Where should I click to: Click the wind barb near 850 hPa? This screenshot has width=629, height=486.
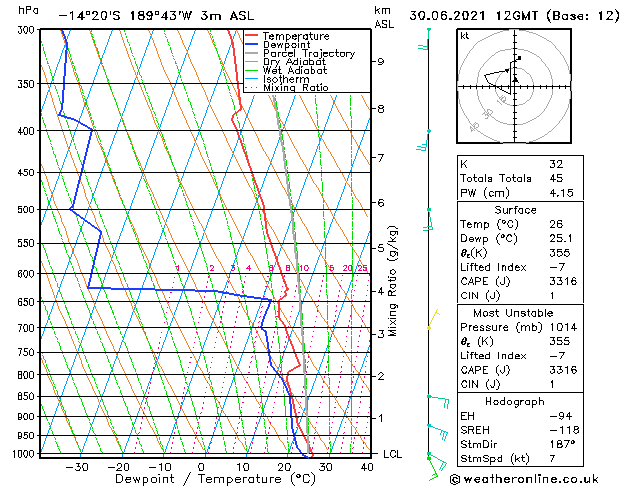coord(438,401)
